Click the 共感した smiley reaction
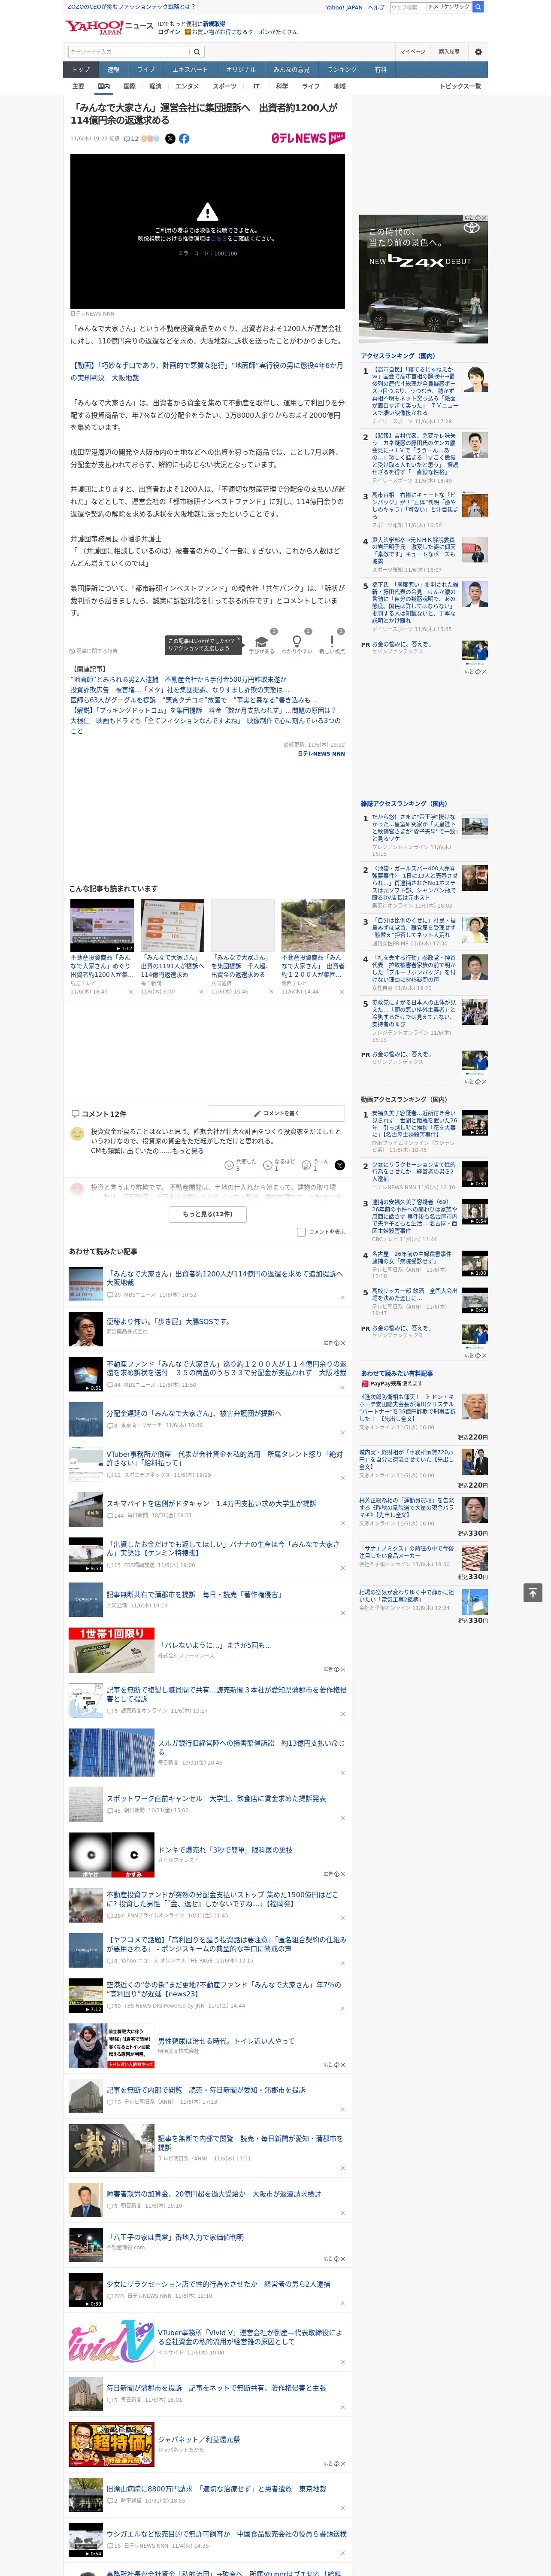The width and height of the screenshot is (551, 2576). click(229, 1166)
